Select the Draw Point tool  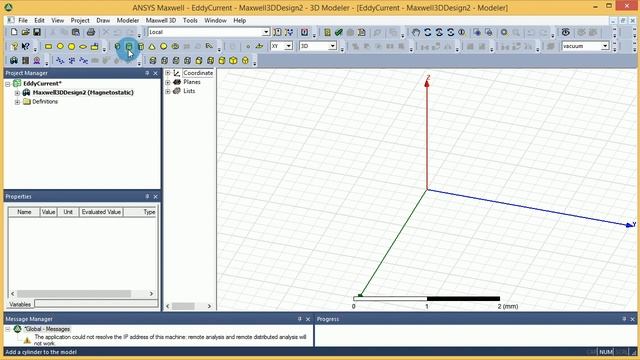[248, 47]
